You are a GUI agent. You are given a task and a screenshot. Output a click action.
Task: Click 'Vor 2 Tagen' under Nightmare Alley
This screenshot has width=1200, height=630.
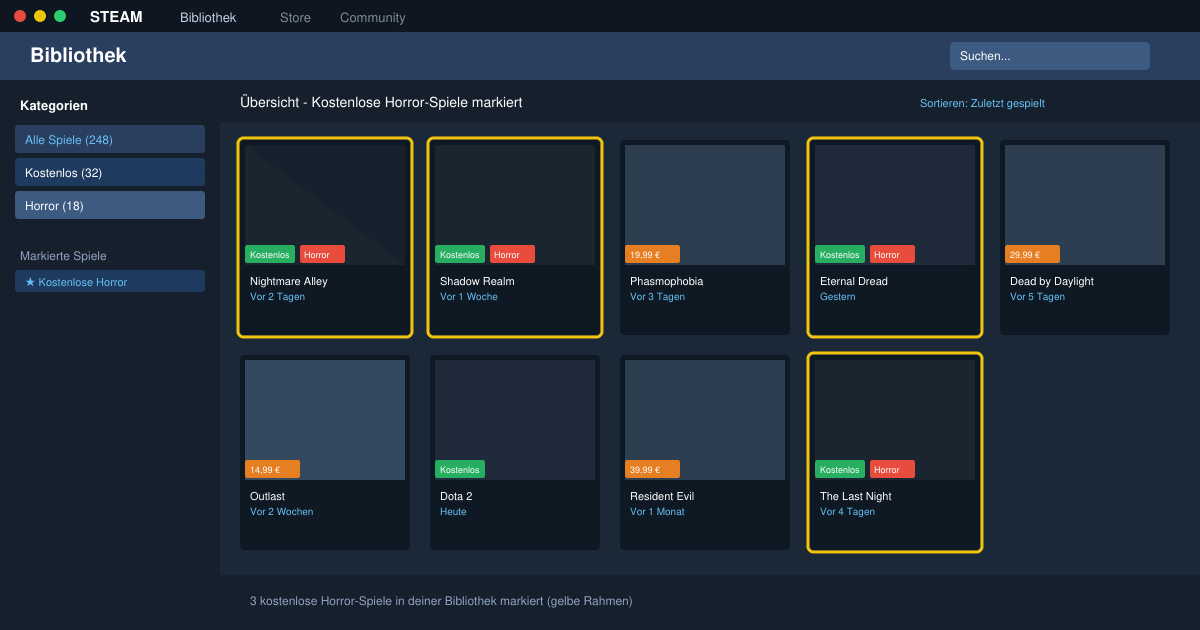point(277,297)
